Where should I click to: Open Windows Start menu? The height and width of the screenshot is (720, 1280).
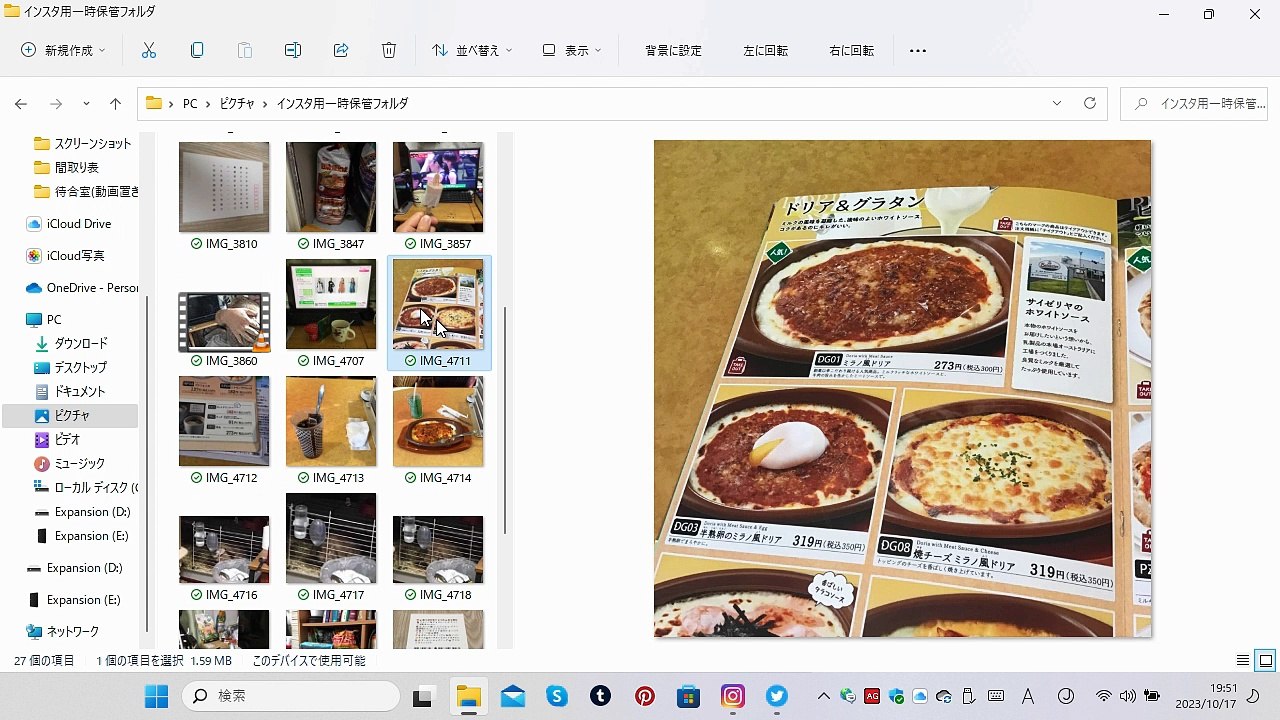[157, 696]
